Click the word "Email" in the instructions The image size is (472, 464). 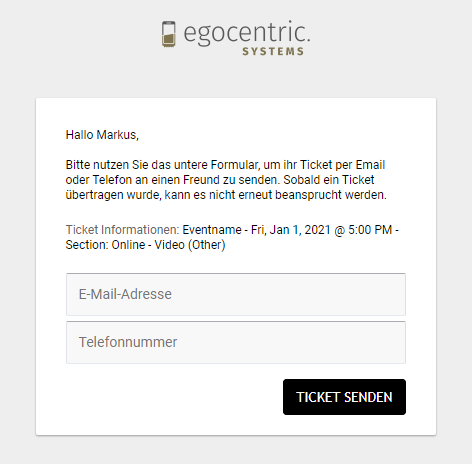pyautogui.click(x=370, y=165)
